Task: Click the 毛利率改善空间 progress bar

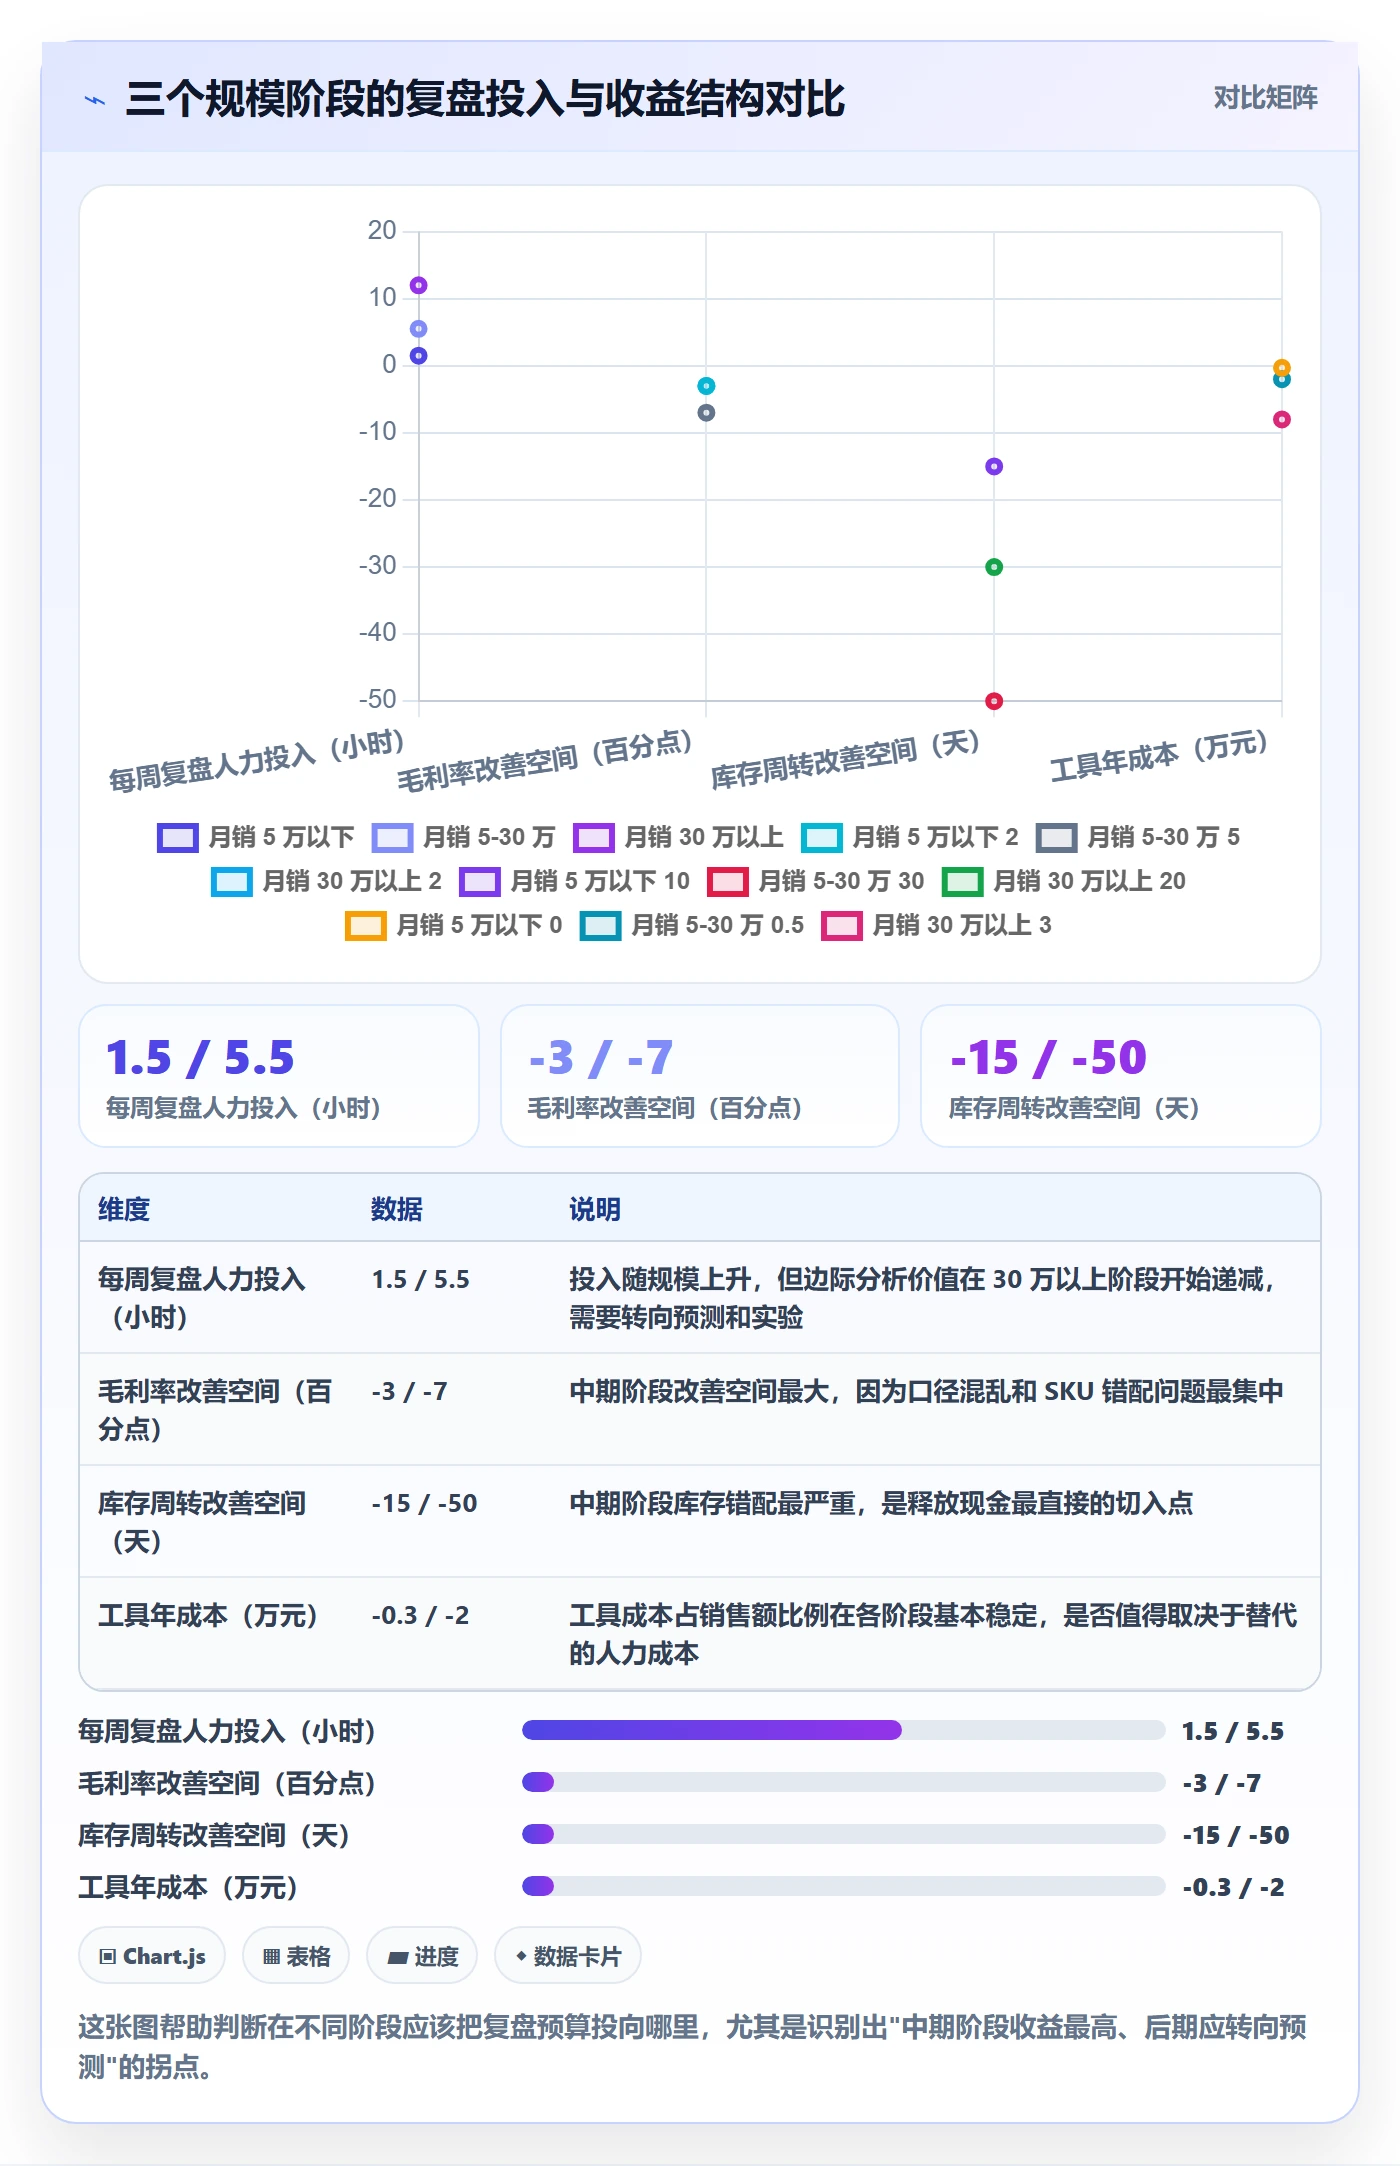Action: point(843,1782)
